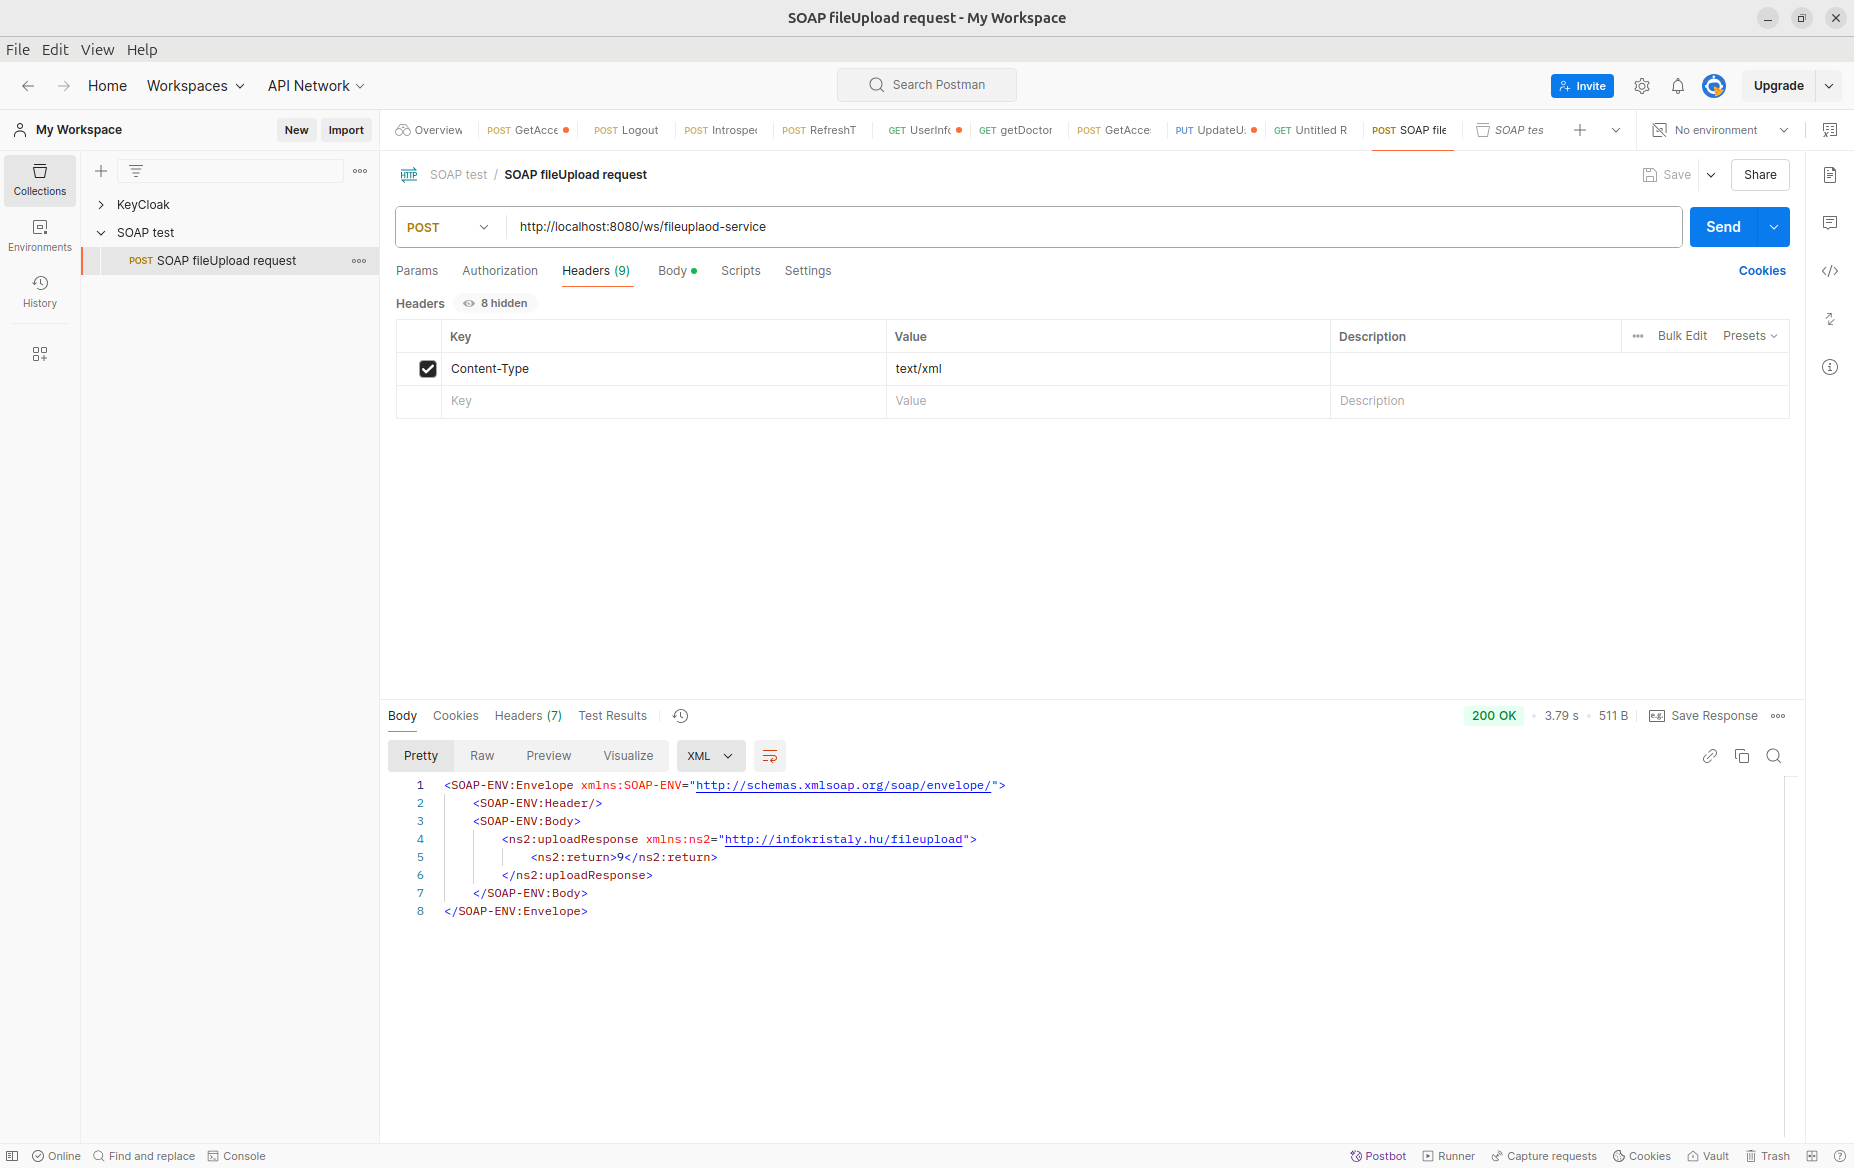The height and width of the screenshot is (1168, 1854).
Task: Click the Invite button
Action: click(1582, 86)
